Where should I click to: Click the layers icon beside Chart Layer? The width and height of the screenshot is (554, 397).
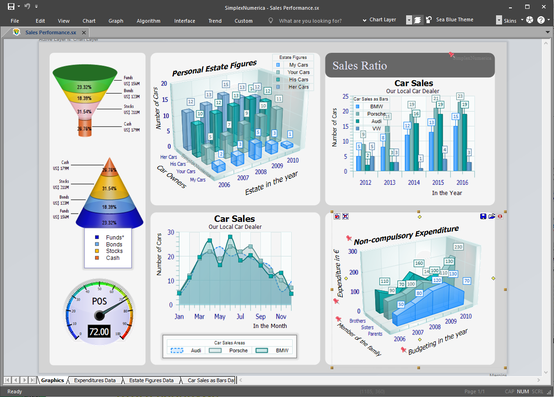point(417,20)
